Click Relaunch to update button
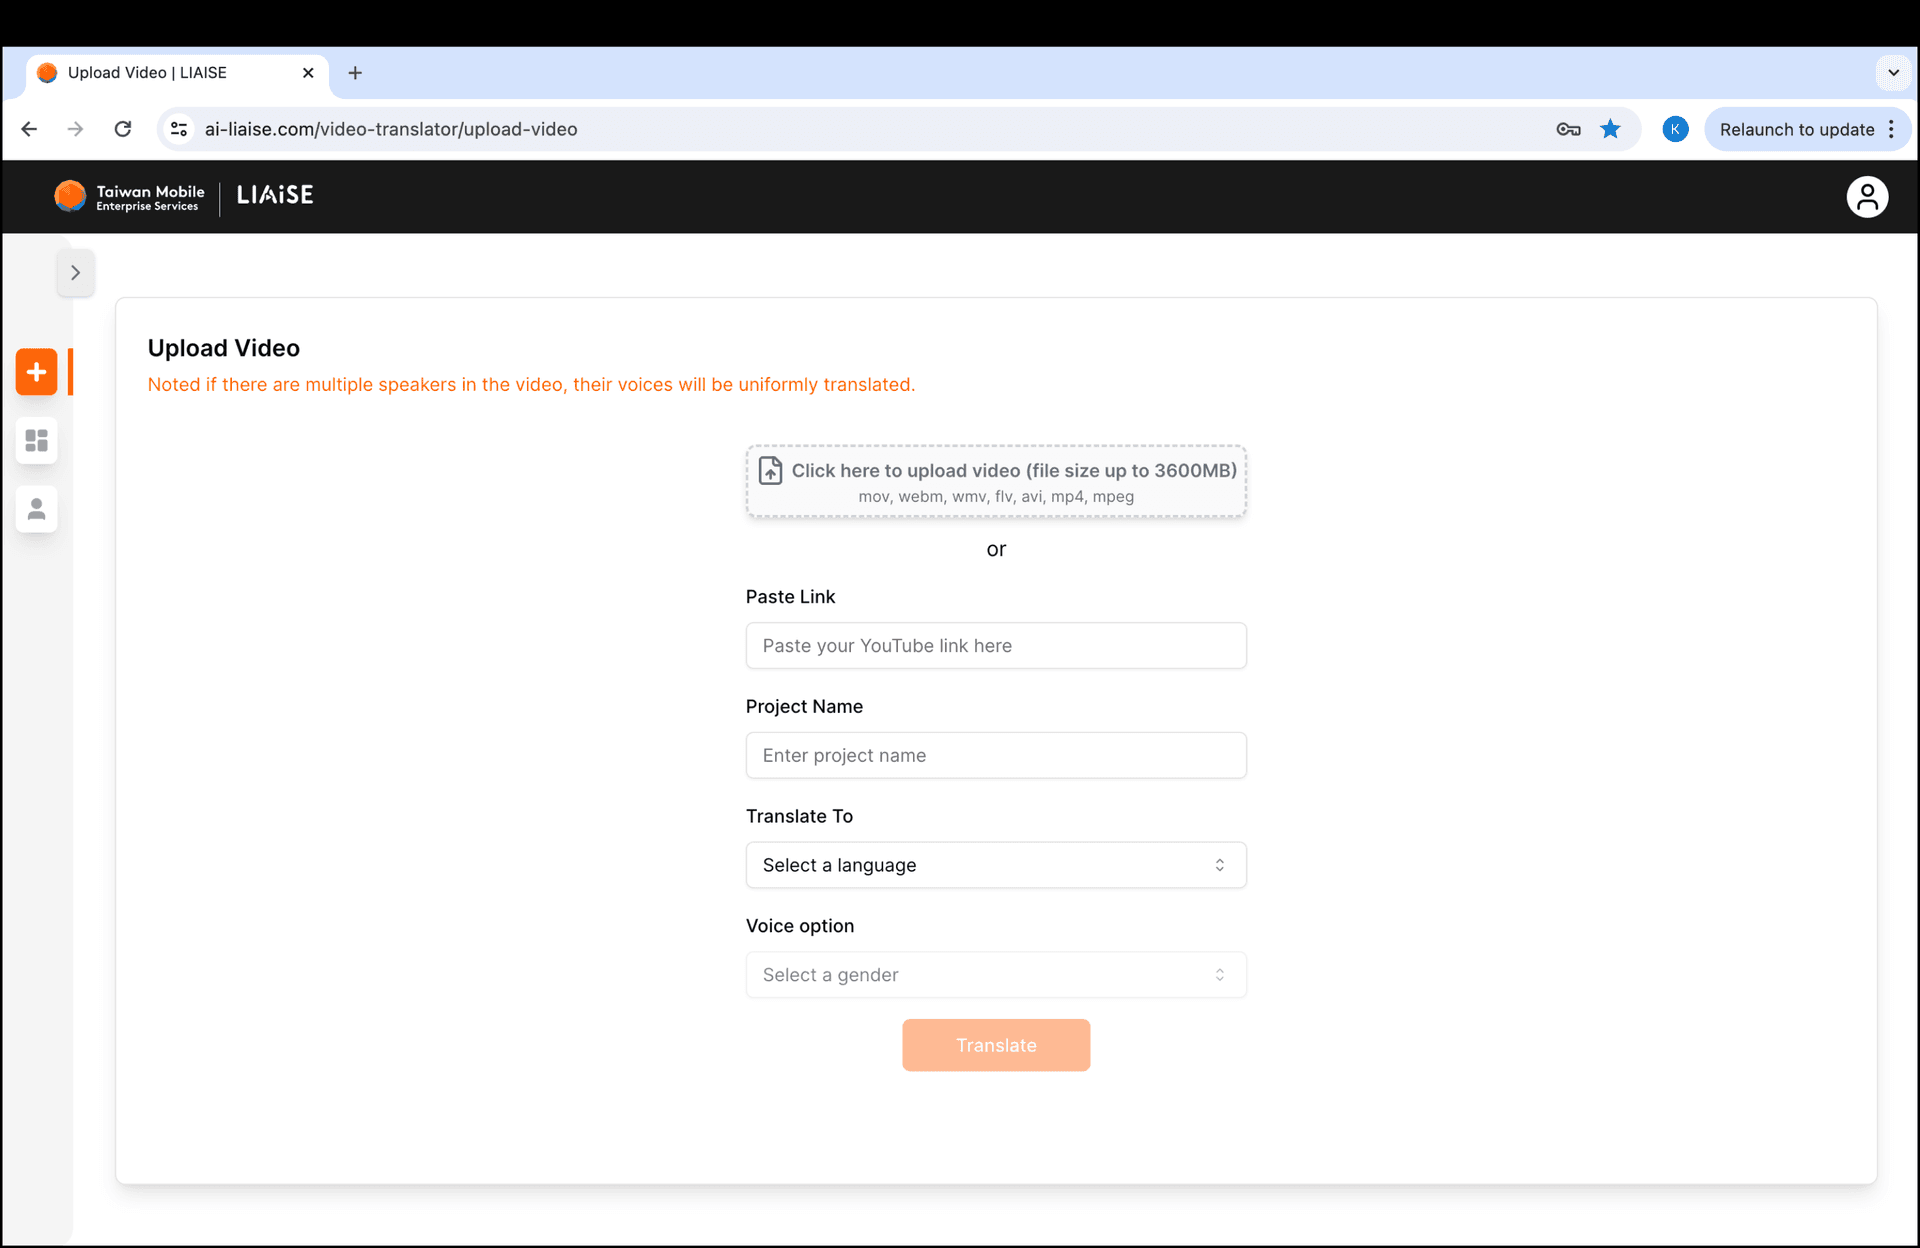This screenshot has height=1248, width=1920. point(1796,130)
